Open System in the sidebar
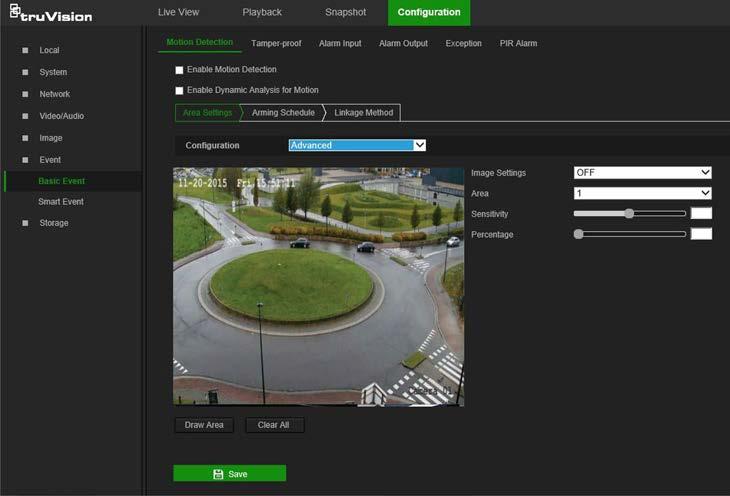 53,72
